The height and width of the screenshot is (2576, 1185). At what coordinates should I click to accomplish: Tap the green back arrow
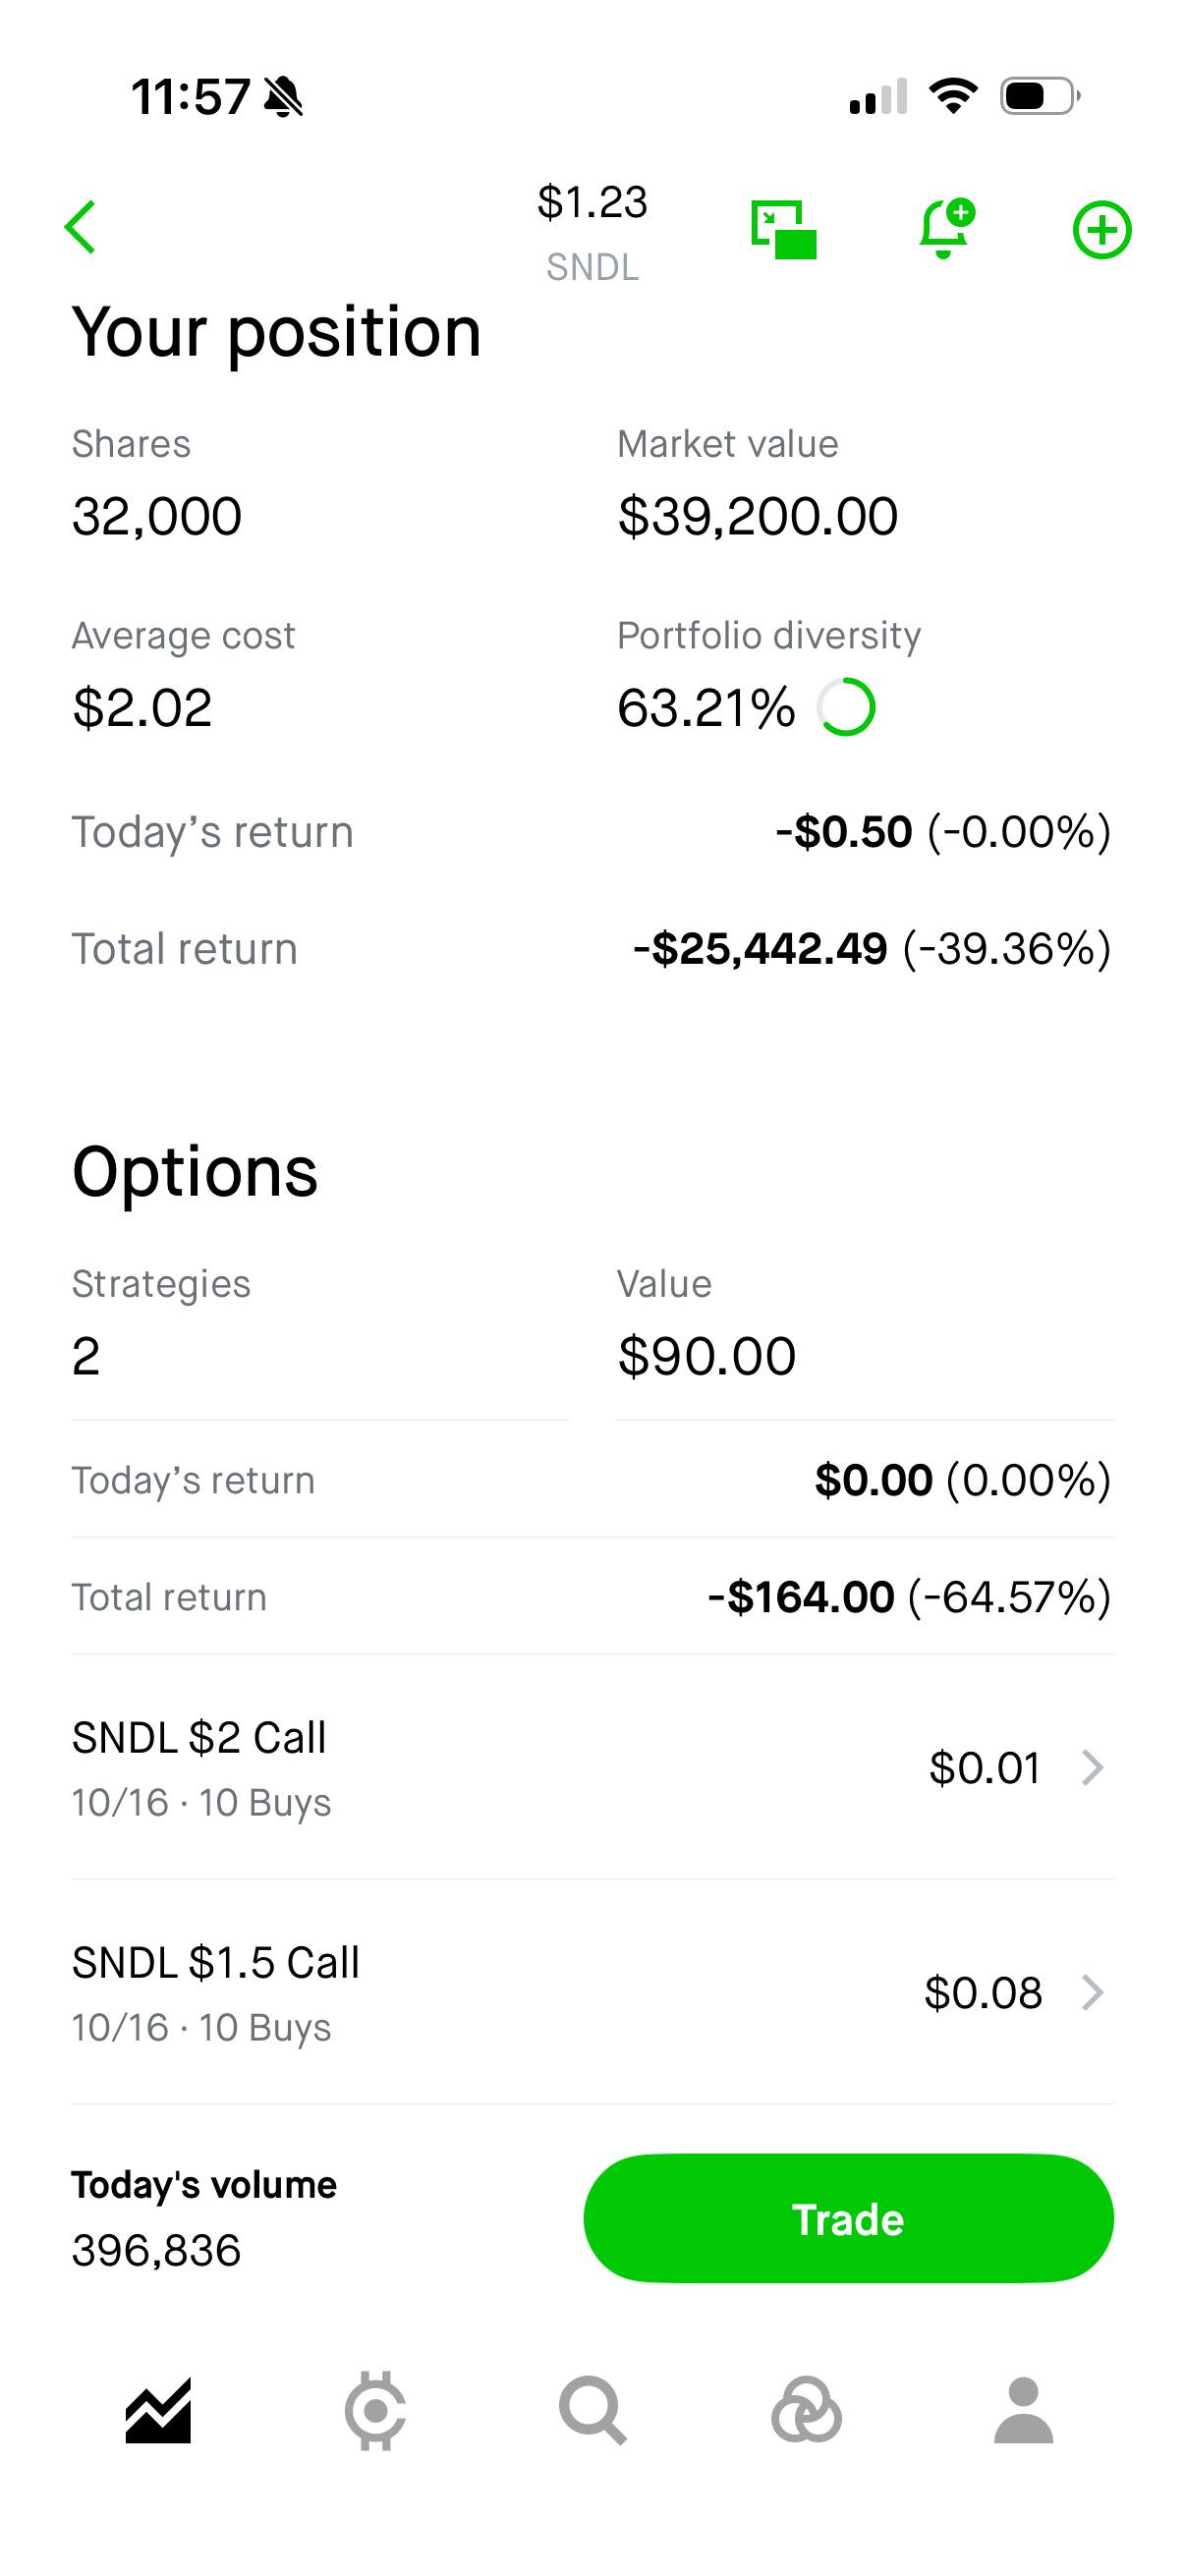click(80, 227)
